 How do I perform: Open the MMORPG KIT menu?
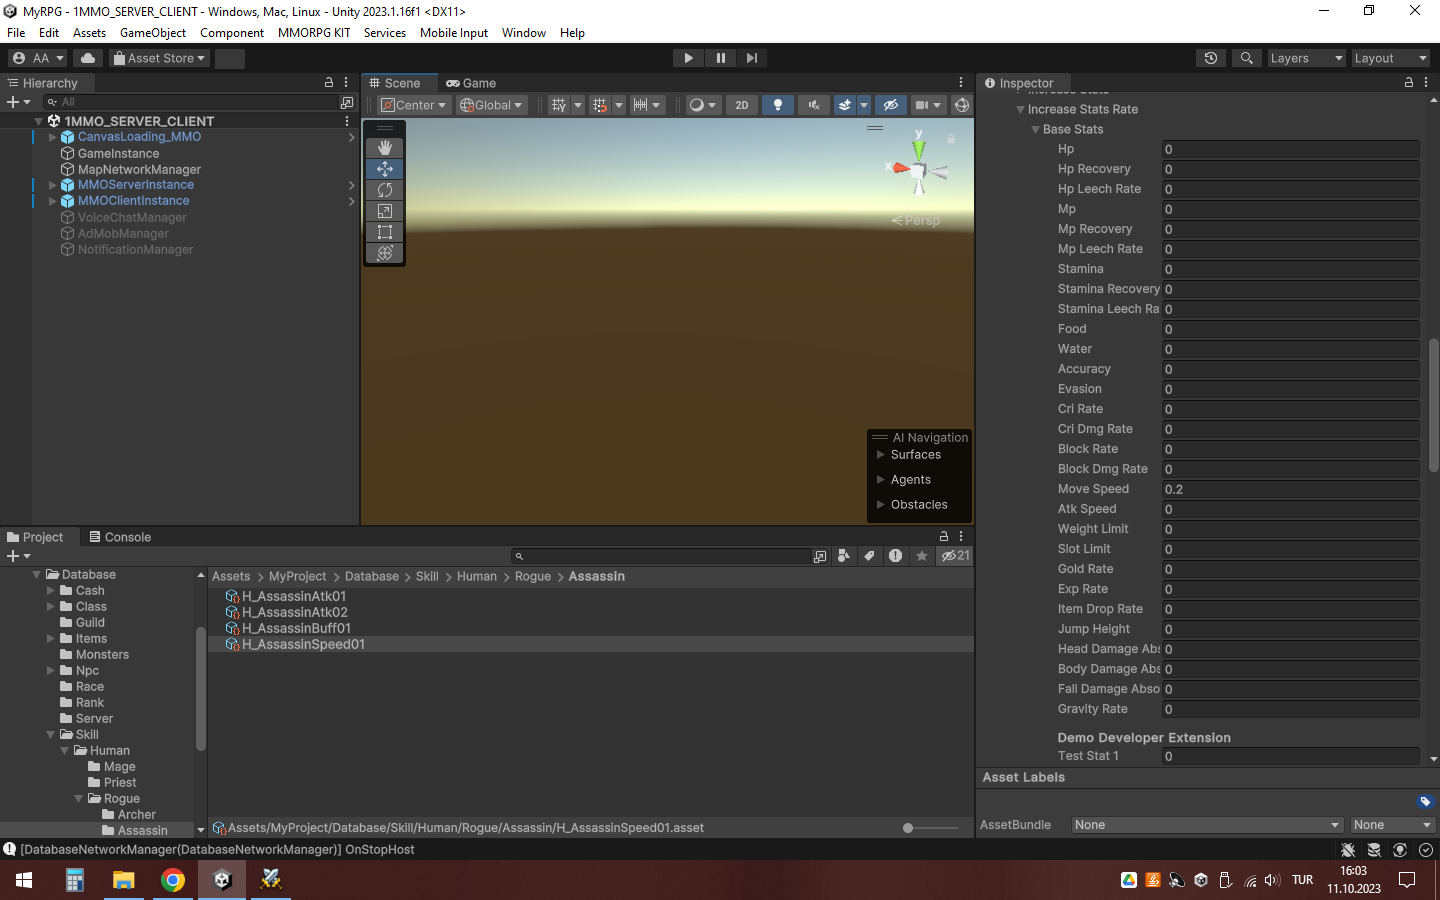click(313, 32)
